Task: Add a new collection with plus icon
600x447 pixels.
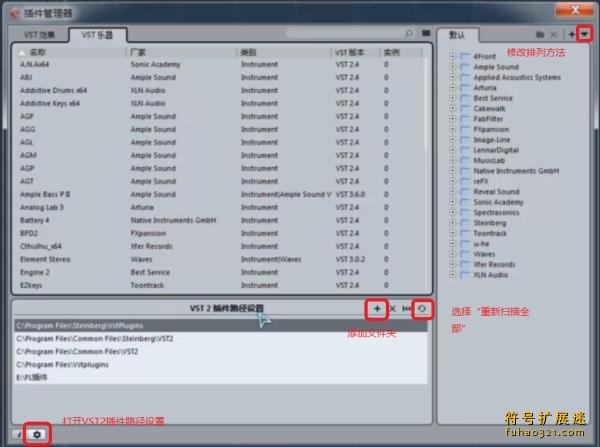Action: click(x=571, y=34)
